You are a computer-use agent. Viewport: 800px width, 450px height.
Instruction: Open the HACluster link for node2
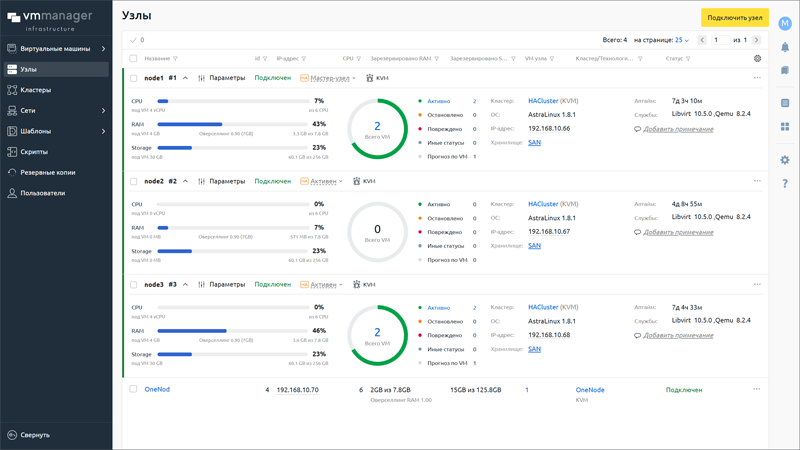coord(543,204)
